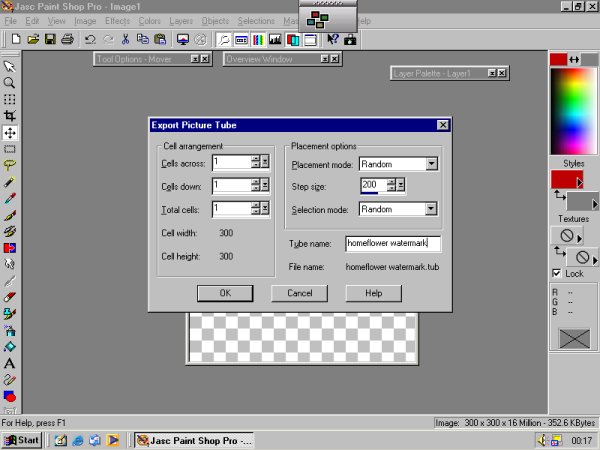Click the Cut scissors icon
The height and width of the screenshot is (450, 600).
pos(125,40)
